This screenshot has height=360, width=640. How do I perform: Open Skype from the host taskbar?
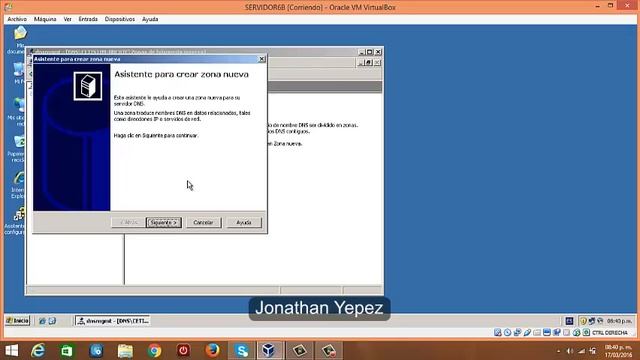pyautogui.click(x=241, y=351)
